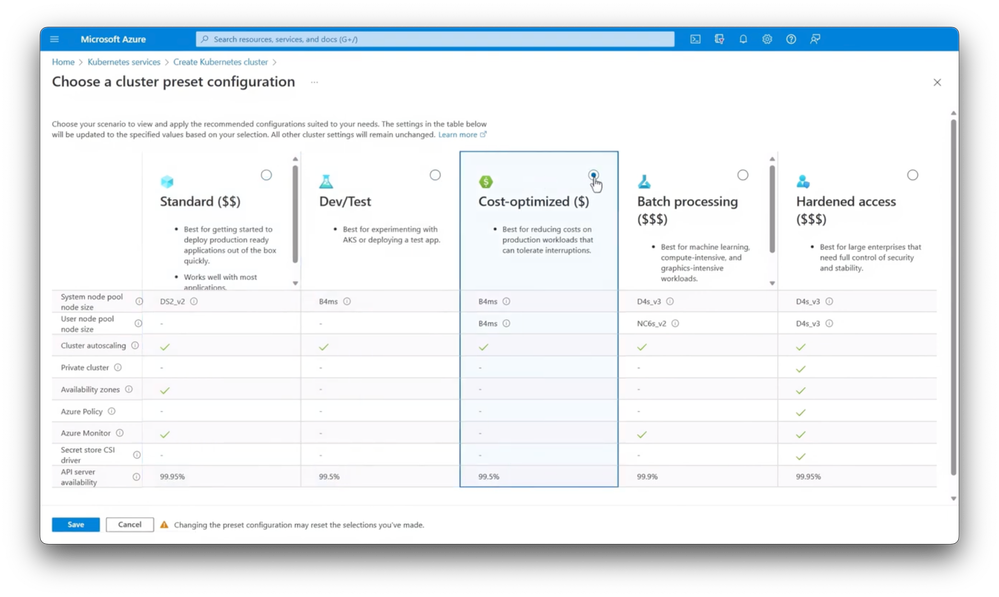Screen dimensions: 999x597
Task: Show info for Secret store CSI driver
Action: (136, 455)
